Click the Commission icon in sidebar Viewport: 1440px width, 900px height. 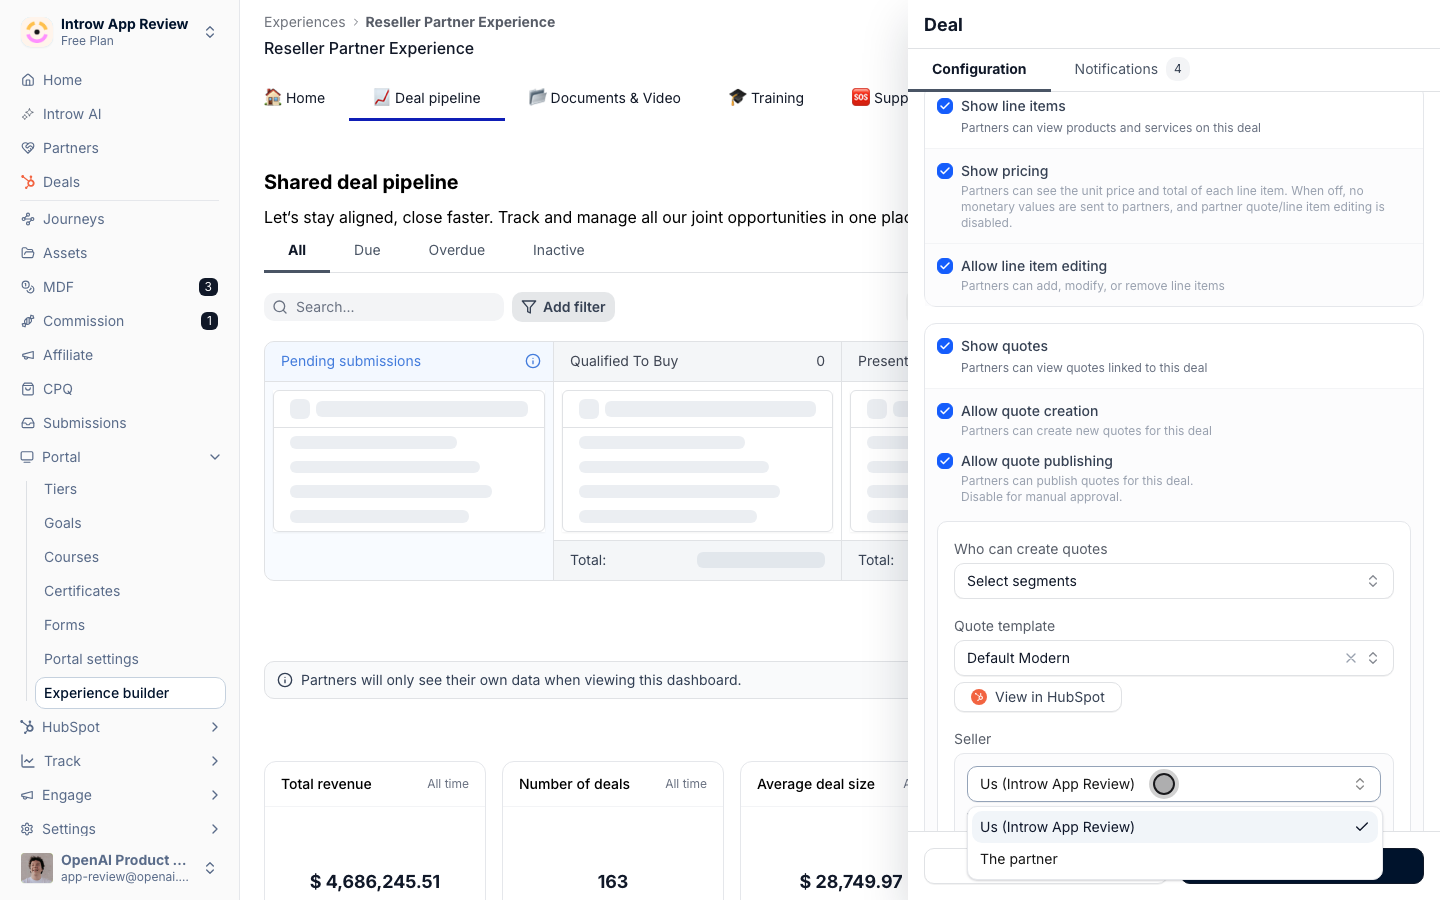(x=28, y=321)
